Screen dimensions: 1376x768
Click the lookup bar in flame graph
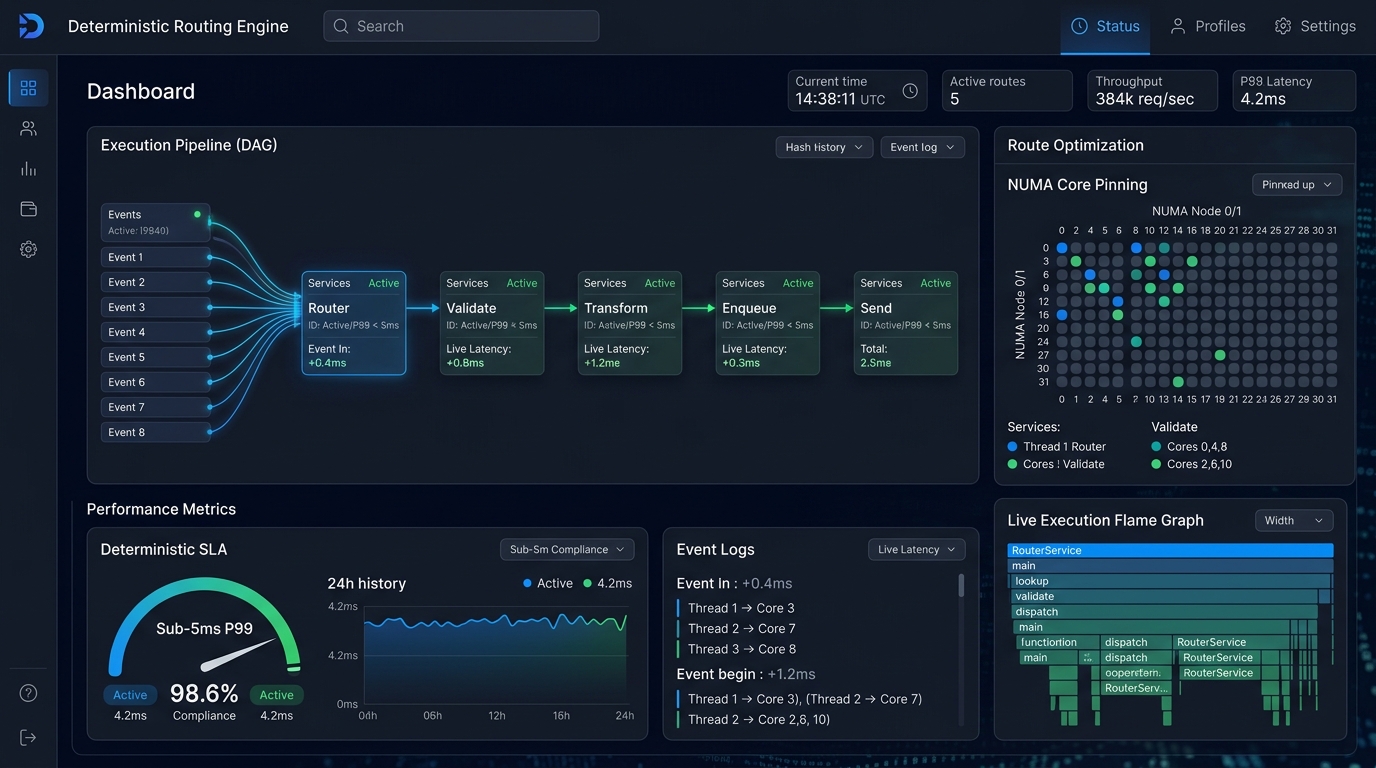pos(1170,581)
